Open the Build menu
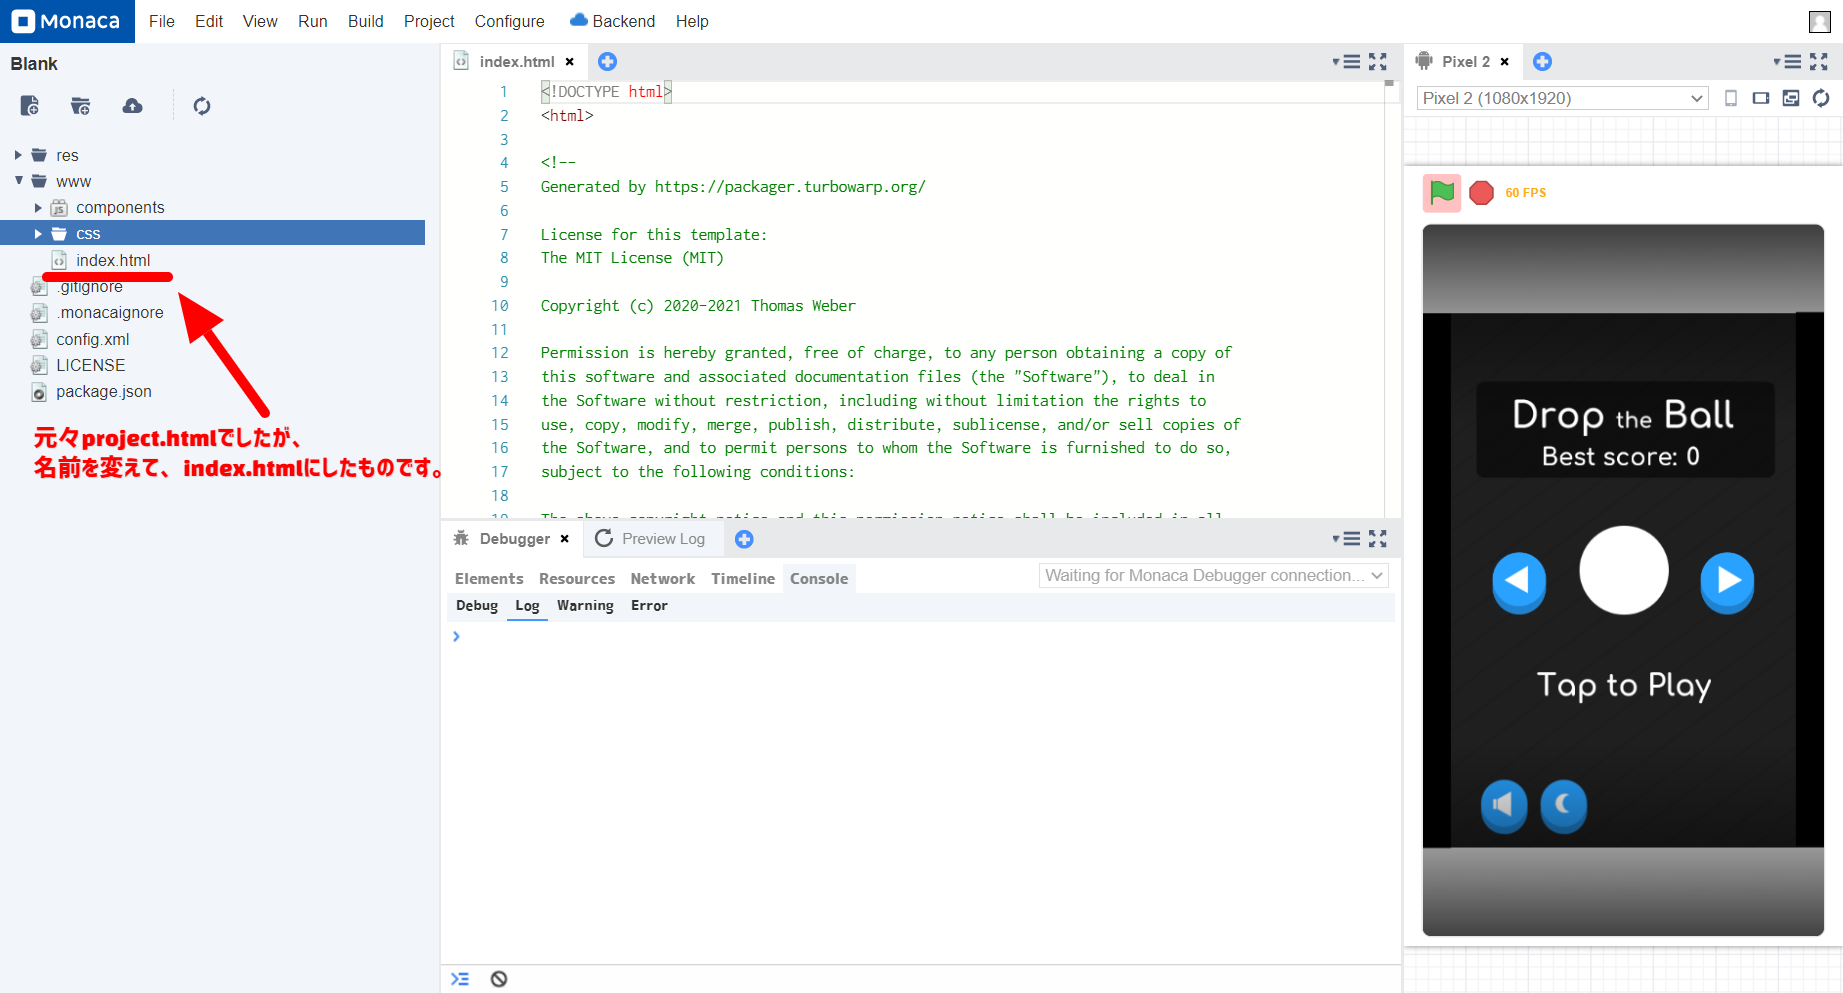Image resolution: width=1843 pixels, height=993 pixels. tap(365, 21)
